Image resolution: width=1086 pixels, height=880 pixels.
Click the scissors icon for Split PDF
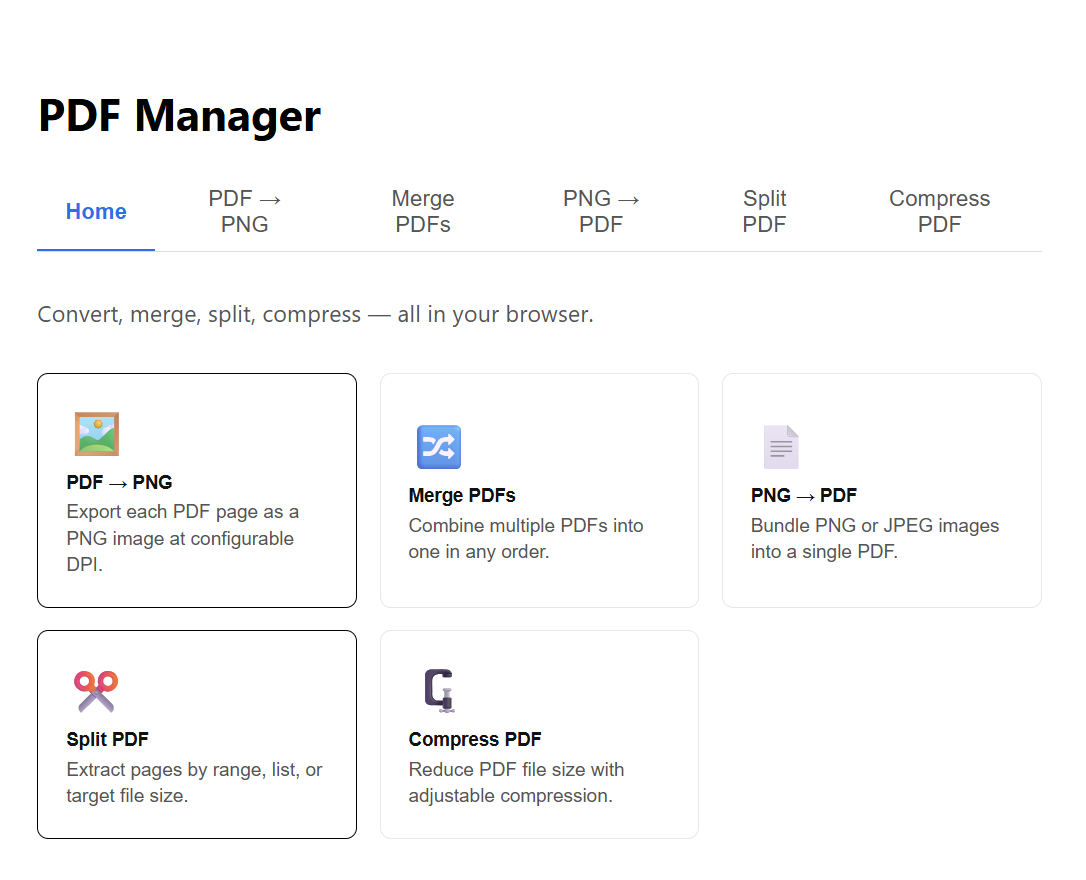(96, 691)
